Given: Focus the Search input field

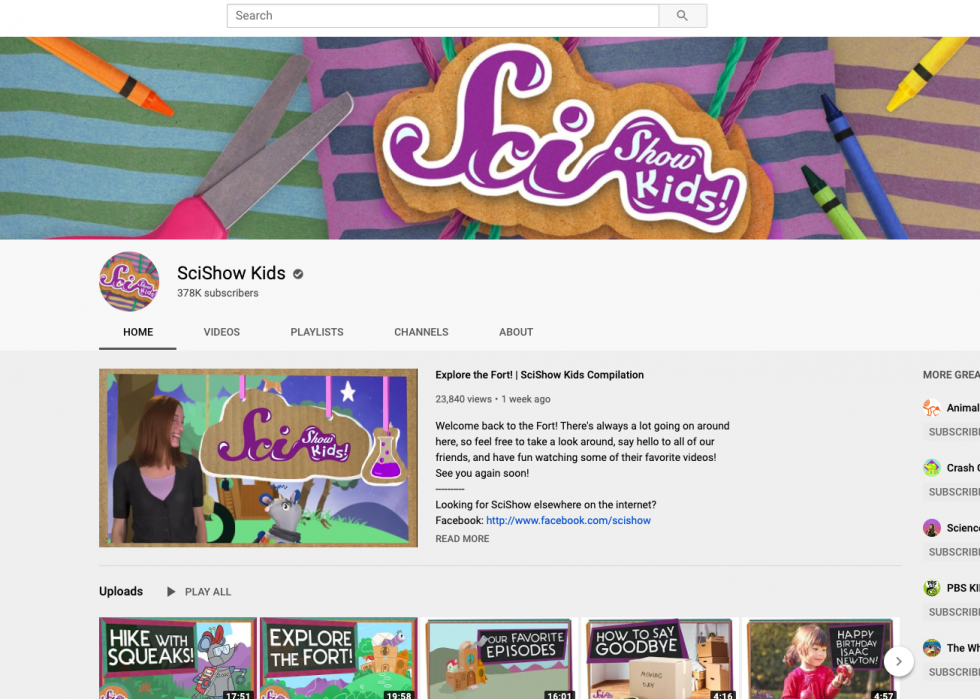Looking at the screenshot, I should [x=442, y=16].
